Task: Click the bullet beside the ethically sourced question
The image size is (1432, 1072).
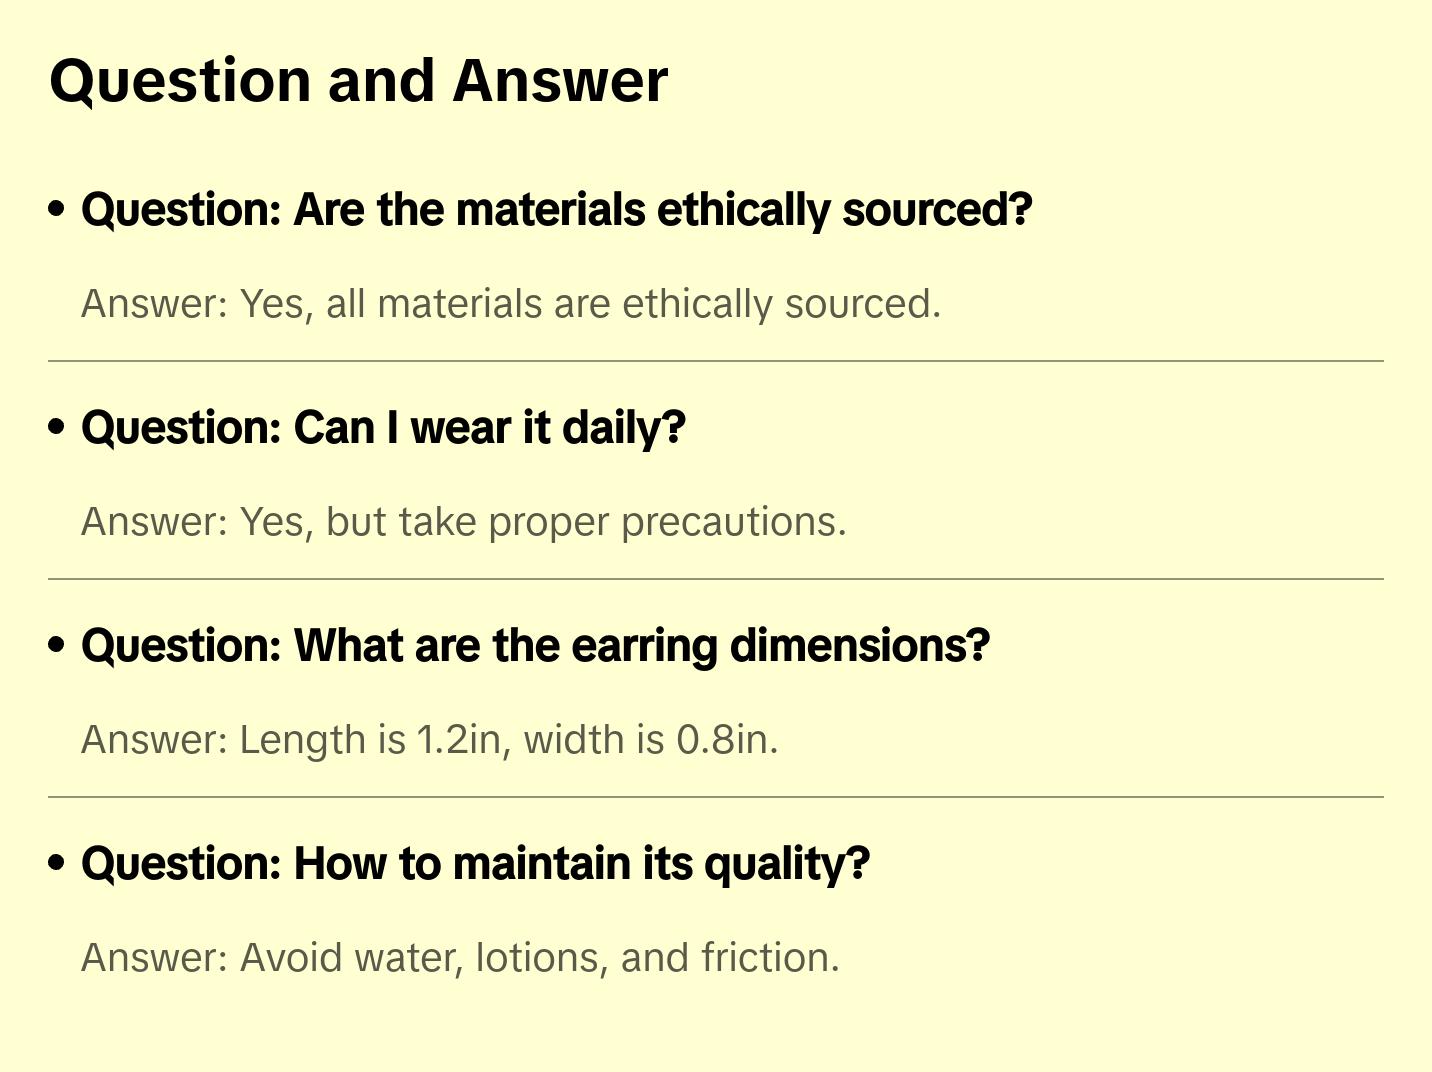Action: tap(57, 209)
